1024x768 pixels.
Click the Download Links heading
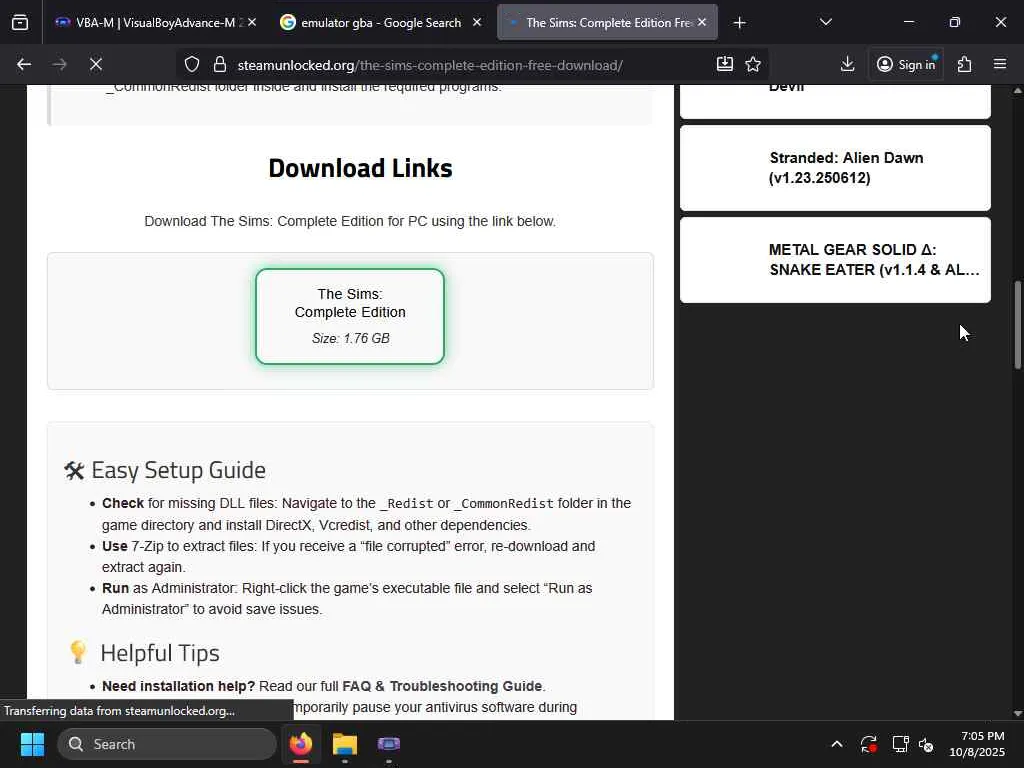(360, 168)
